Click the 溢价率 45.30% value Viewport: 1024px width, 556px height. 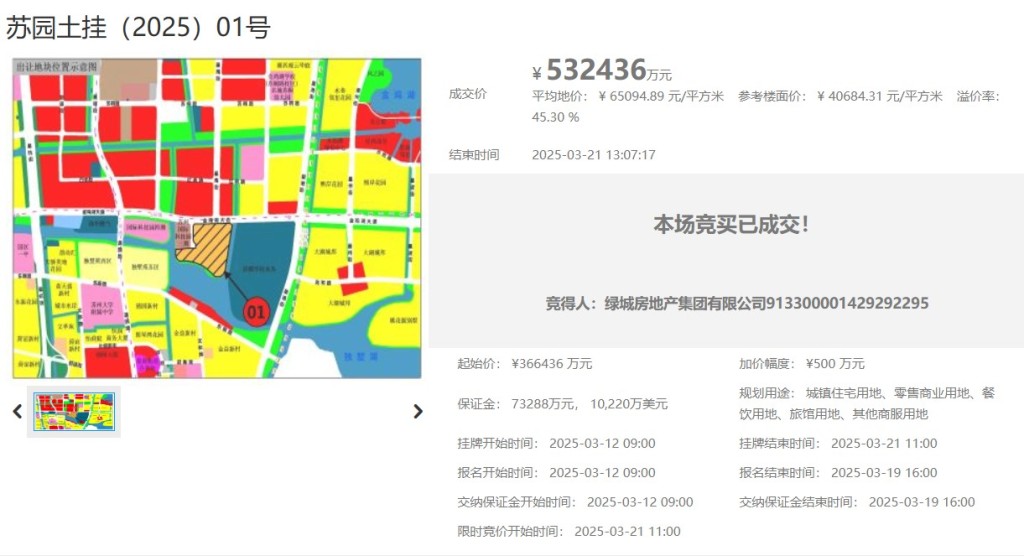[555, 117]
